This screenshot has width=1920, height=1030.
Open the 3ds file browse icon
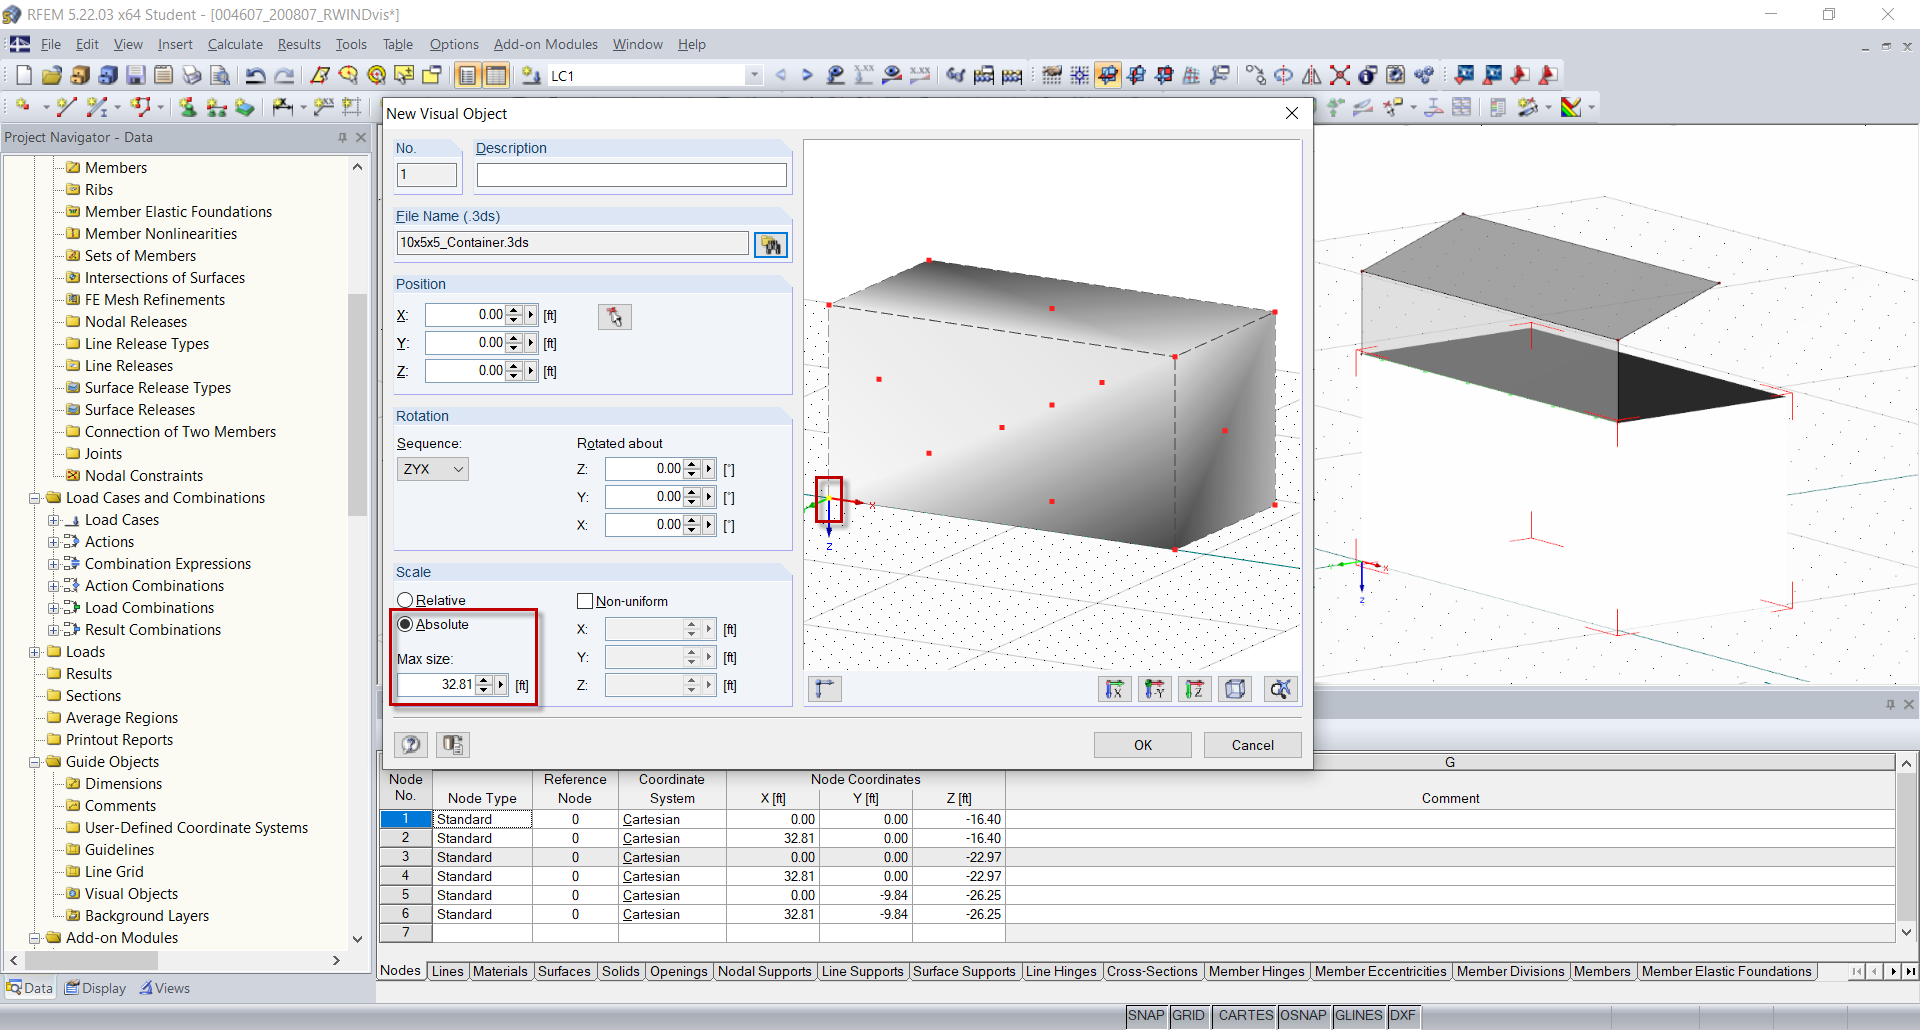(771, 243)
